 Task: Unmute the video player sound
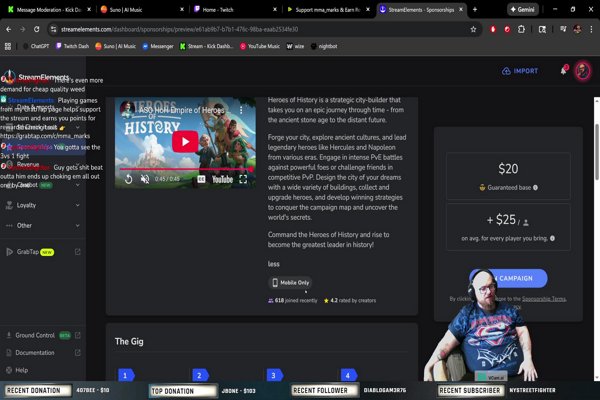(x=145, y=179)
